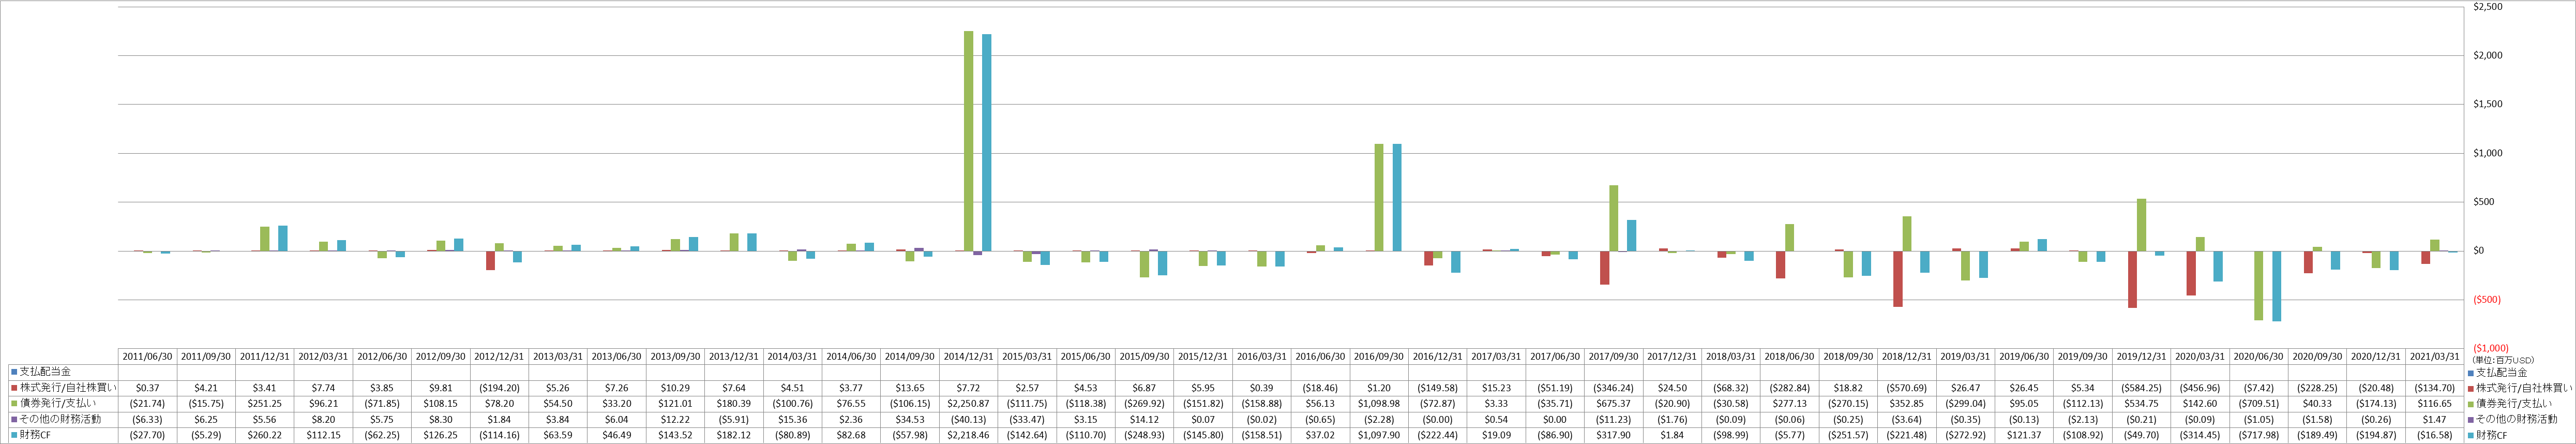Click the $2,250.87 cell
Screen dimensions: 2576x444
(968, 404)
